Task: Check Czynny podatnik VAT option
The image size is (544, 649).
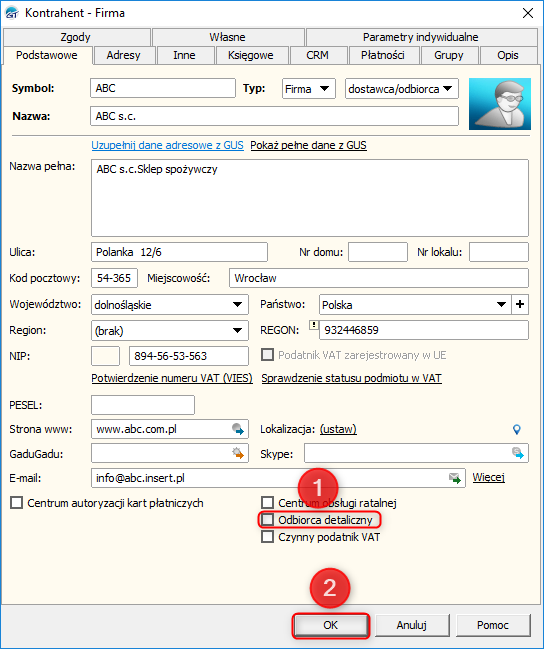Action: click(x=267, y=537)
